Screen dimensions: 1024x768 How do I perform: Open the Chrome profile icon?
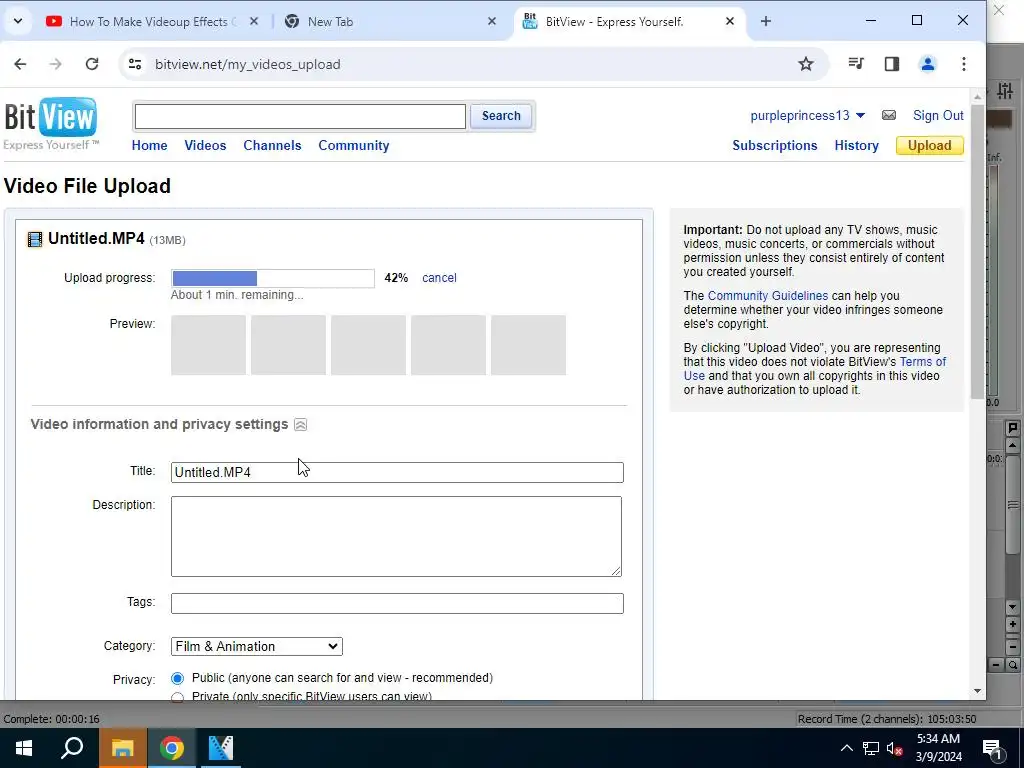pyautogui.click(x=927, y=64)
